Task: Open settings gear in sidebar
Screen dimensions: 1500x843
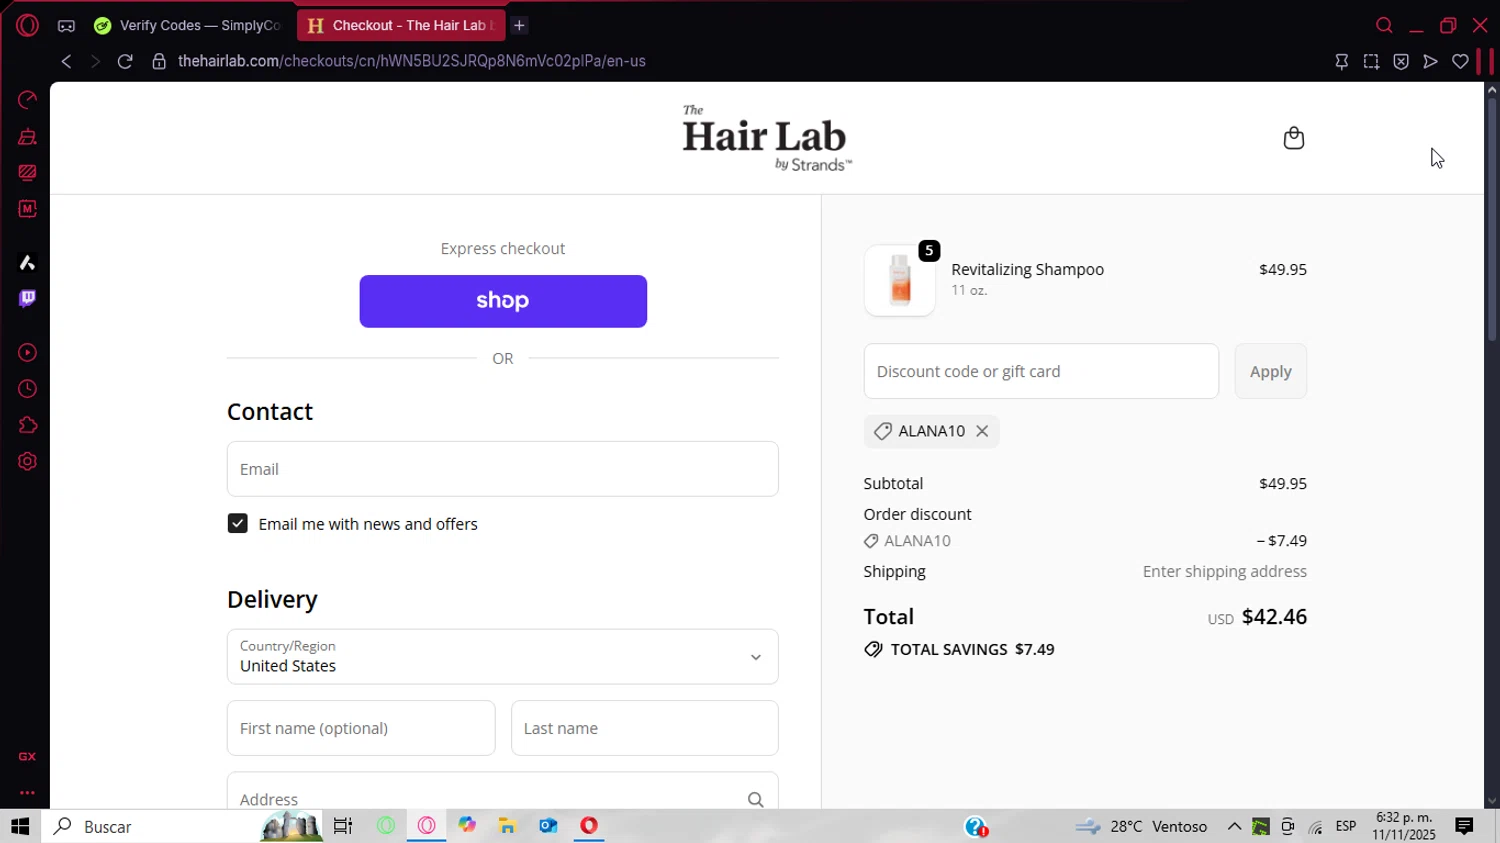Action: pos(27,462)
